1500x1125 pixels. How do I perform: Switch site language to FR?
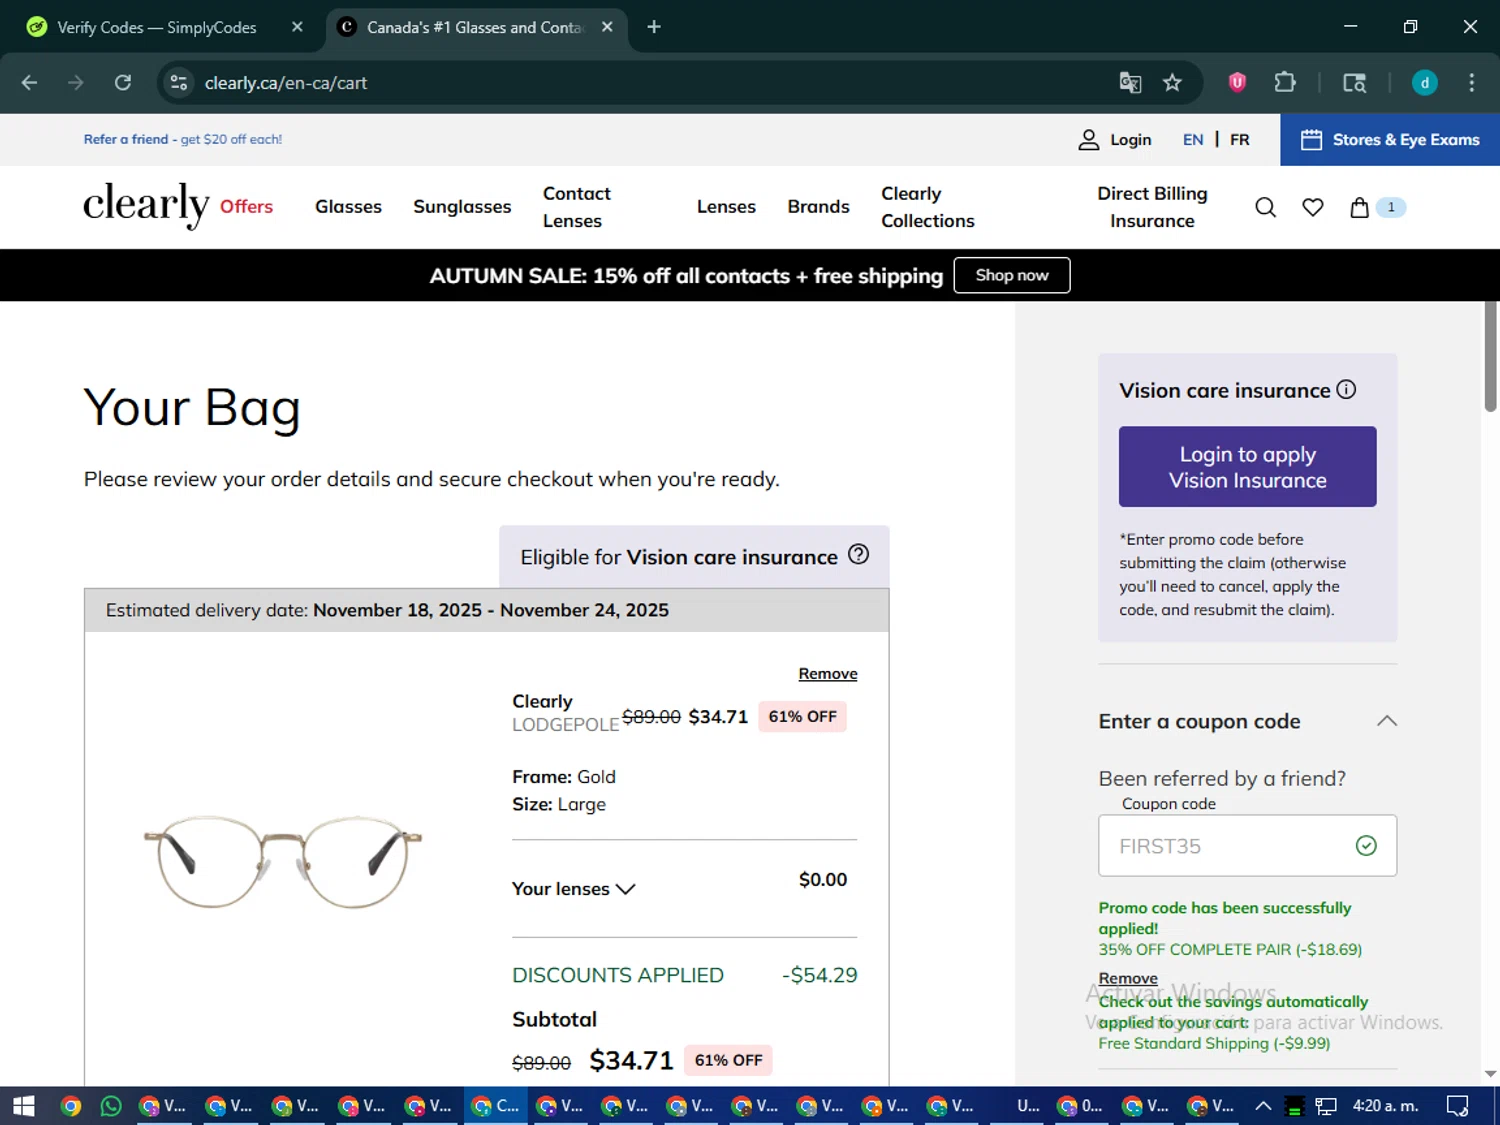tap(1239, 140)
